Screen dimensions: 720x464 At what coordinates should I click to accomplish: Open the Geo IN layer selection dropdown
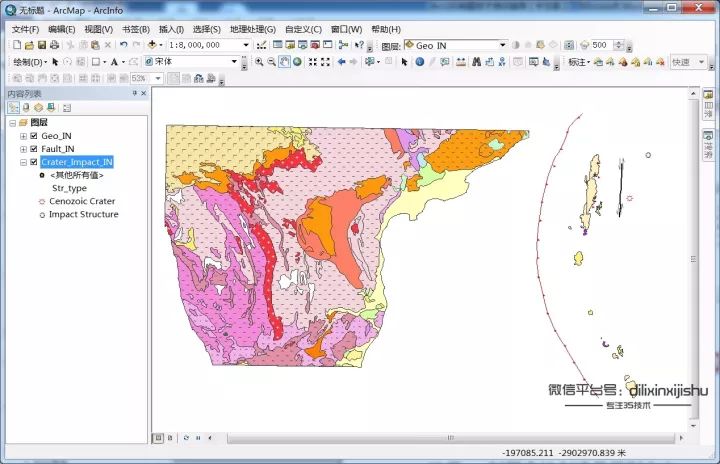(x=503, y=45)
